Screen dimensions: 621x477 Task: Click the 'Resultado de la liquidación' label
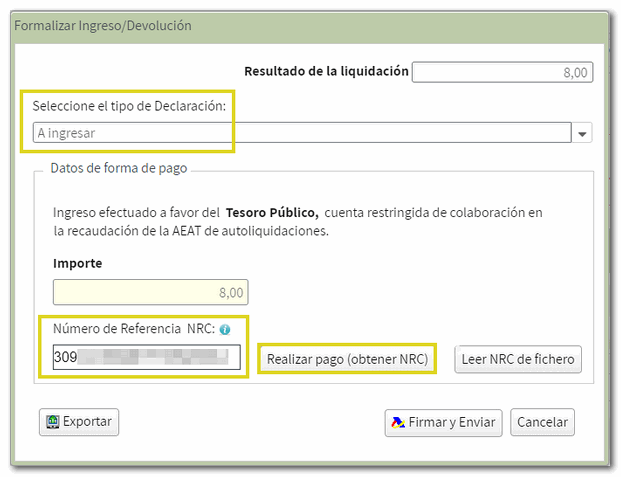tap(327, 71)
